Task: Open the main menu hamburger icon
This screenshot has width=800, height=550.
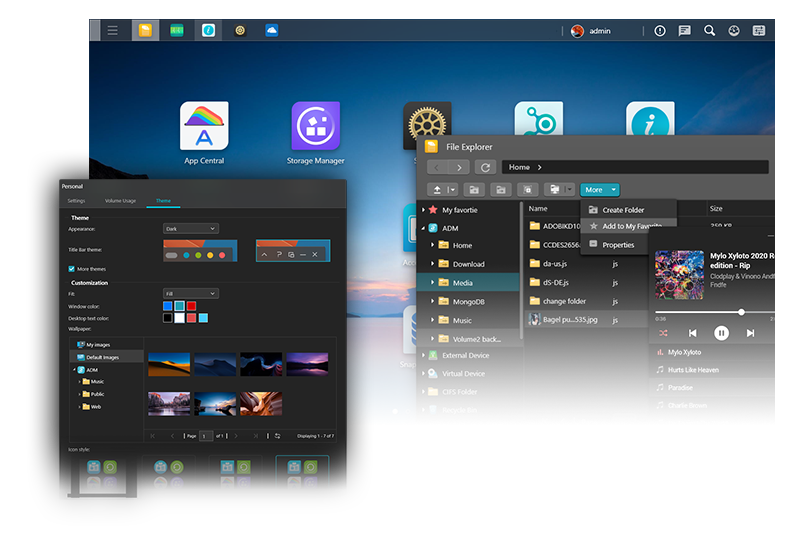Action: tap(113, 31)
